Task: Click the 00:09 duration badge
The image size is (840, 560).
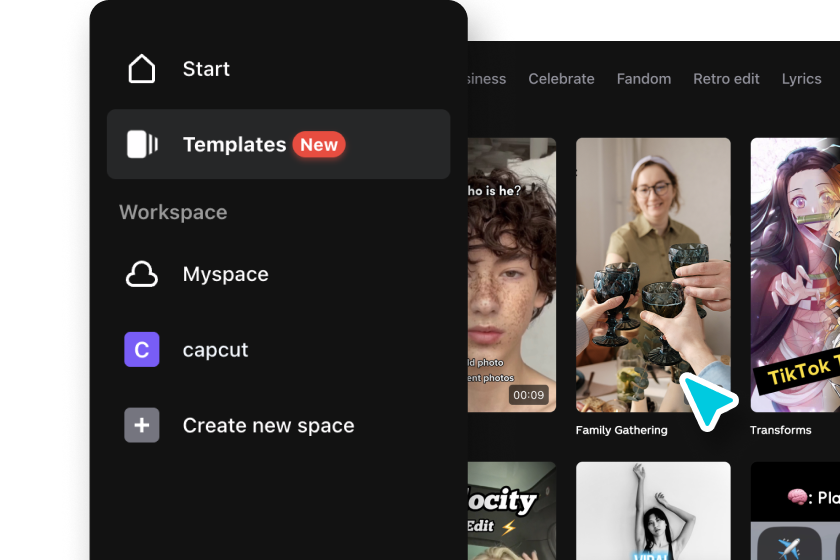Action: (x=528, y=395)
